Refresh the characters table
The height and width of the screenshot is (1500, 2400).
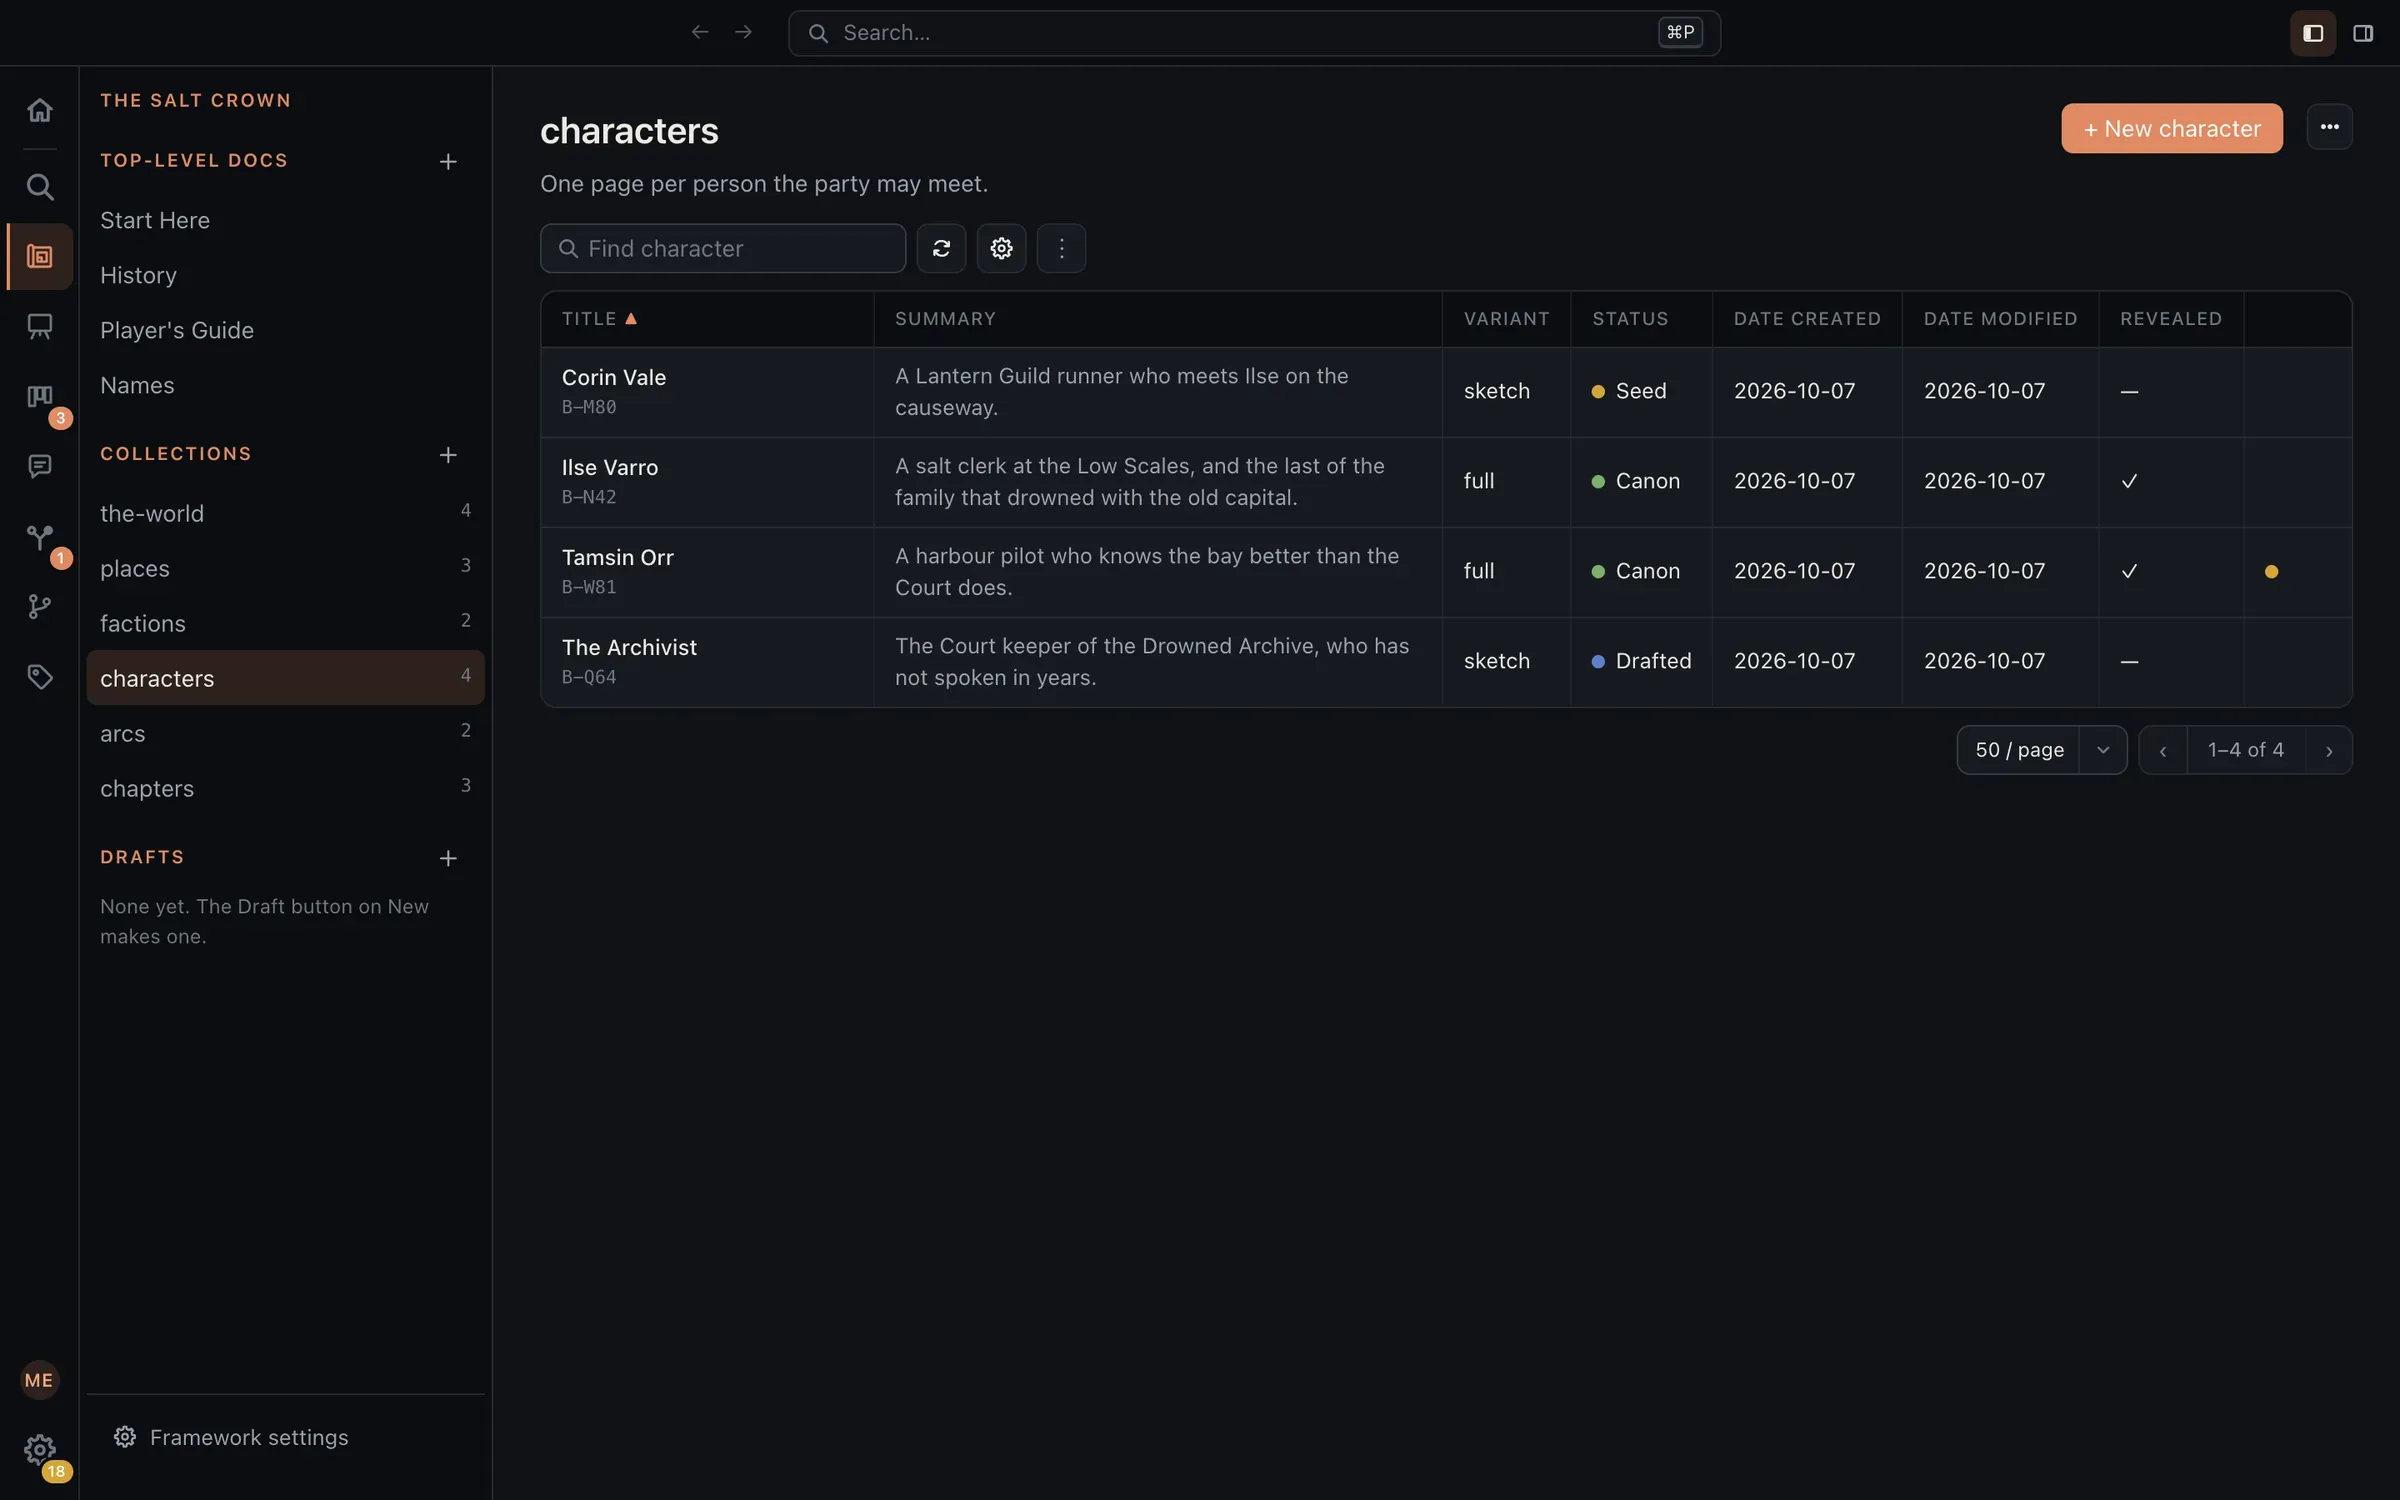pos(941,248)
